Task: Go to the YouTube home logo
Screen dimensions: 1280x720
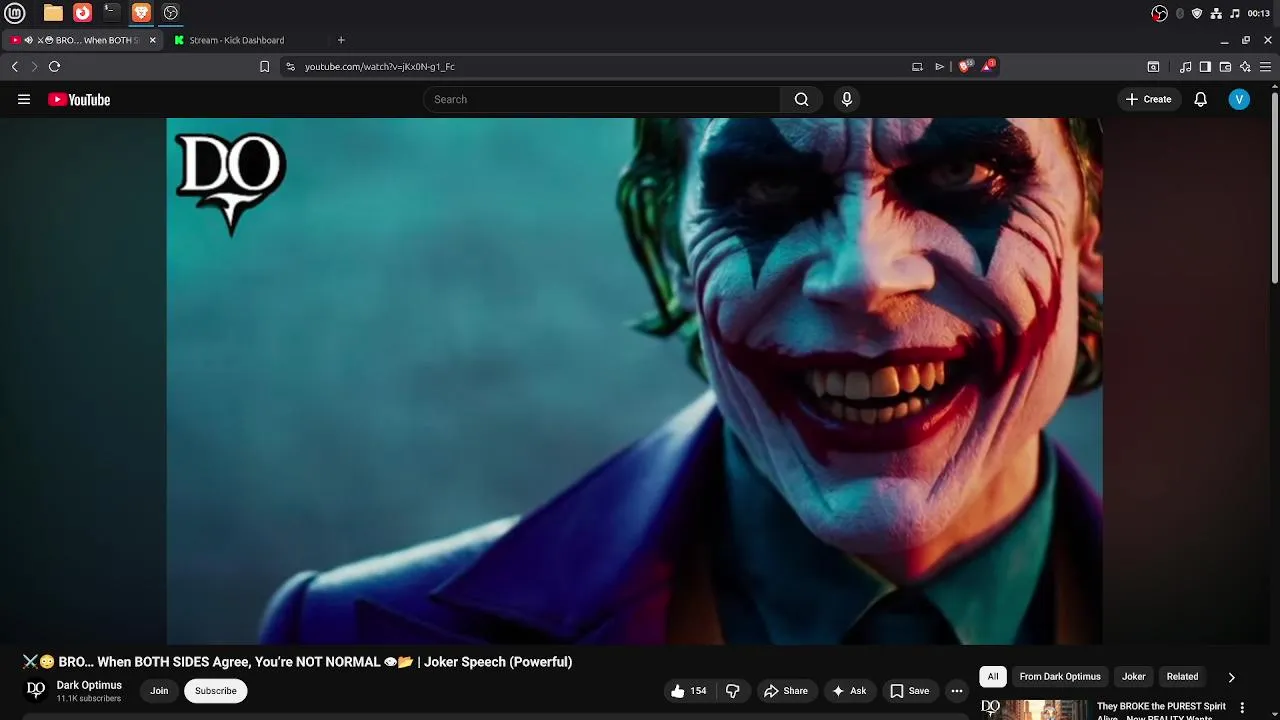Action: click(x=79, y=99)
